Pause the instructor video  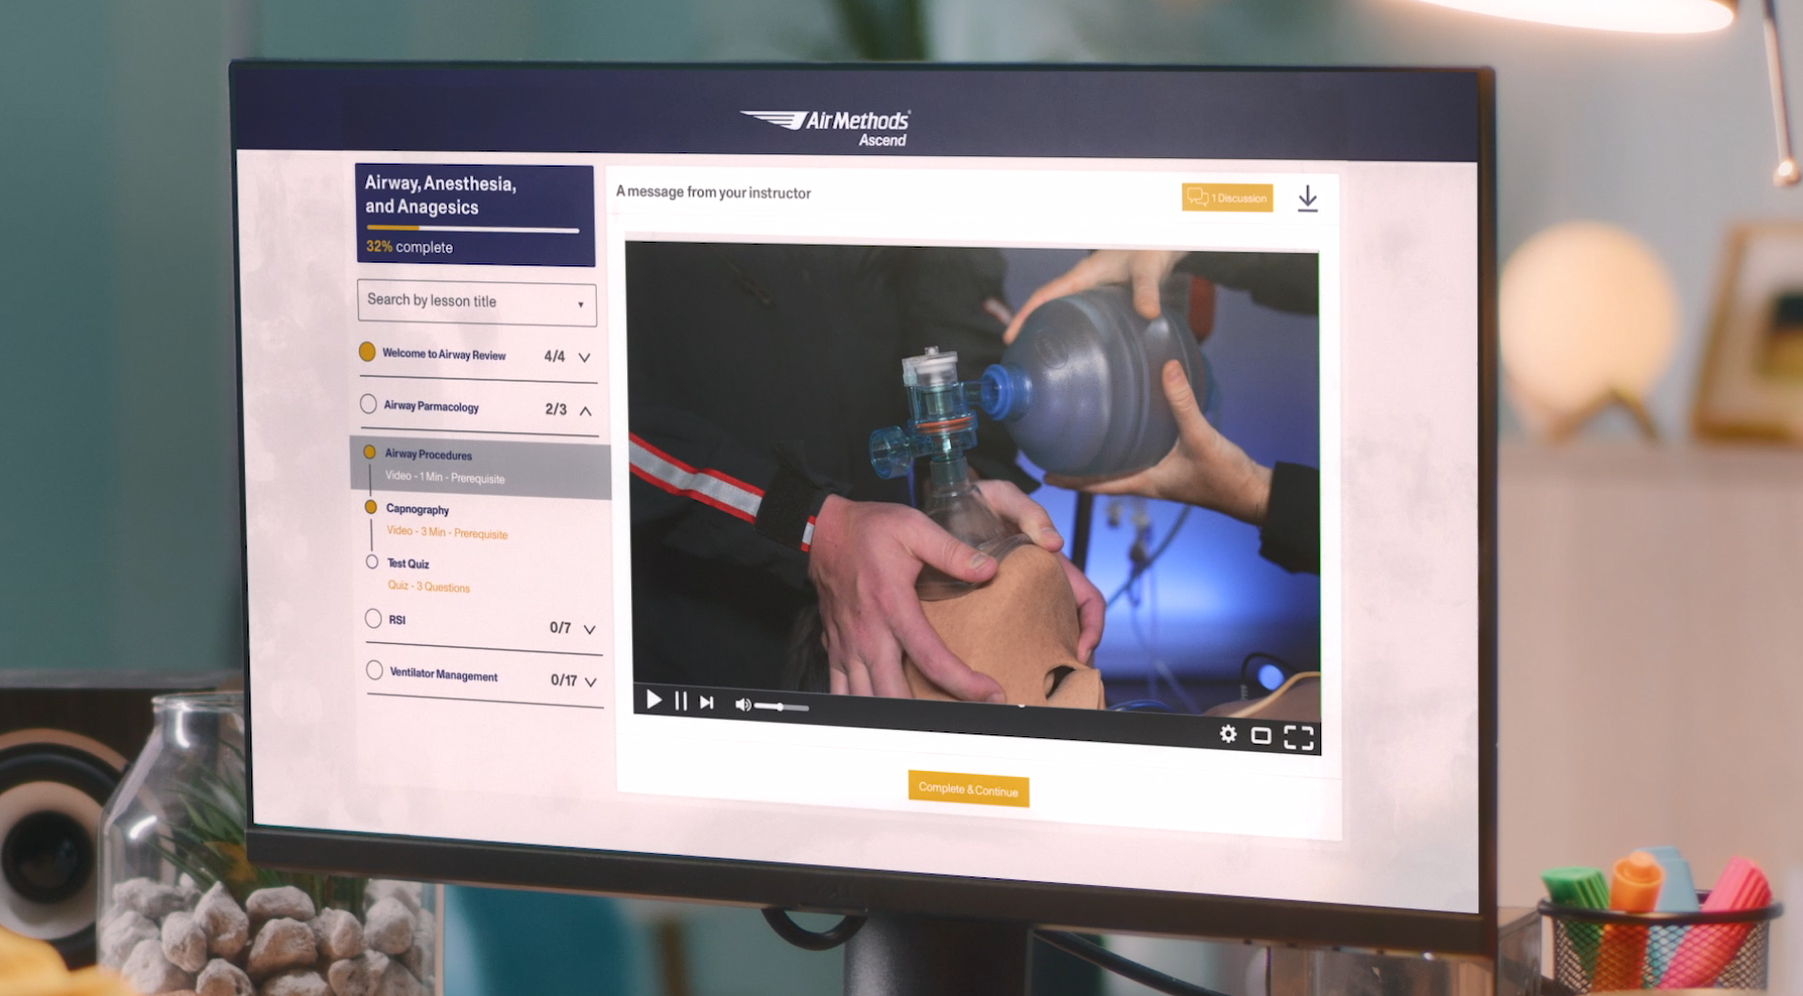(x=681, y=701)
